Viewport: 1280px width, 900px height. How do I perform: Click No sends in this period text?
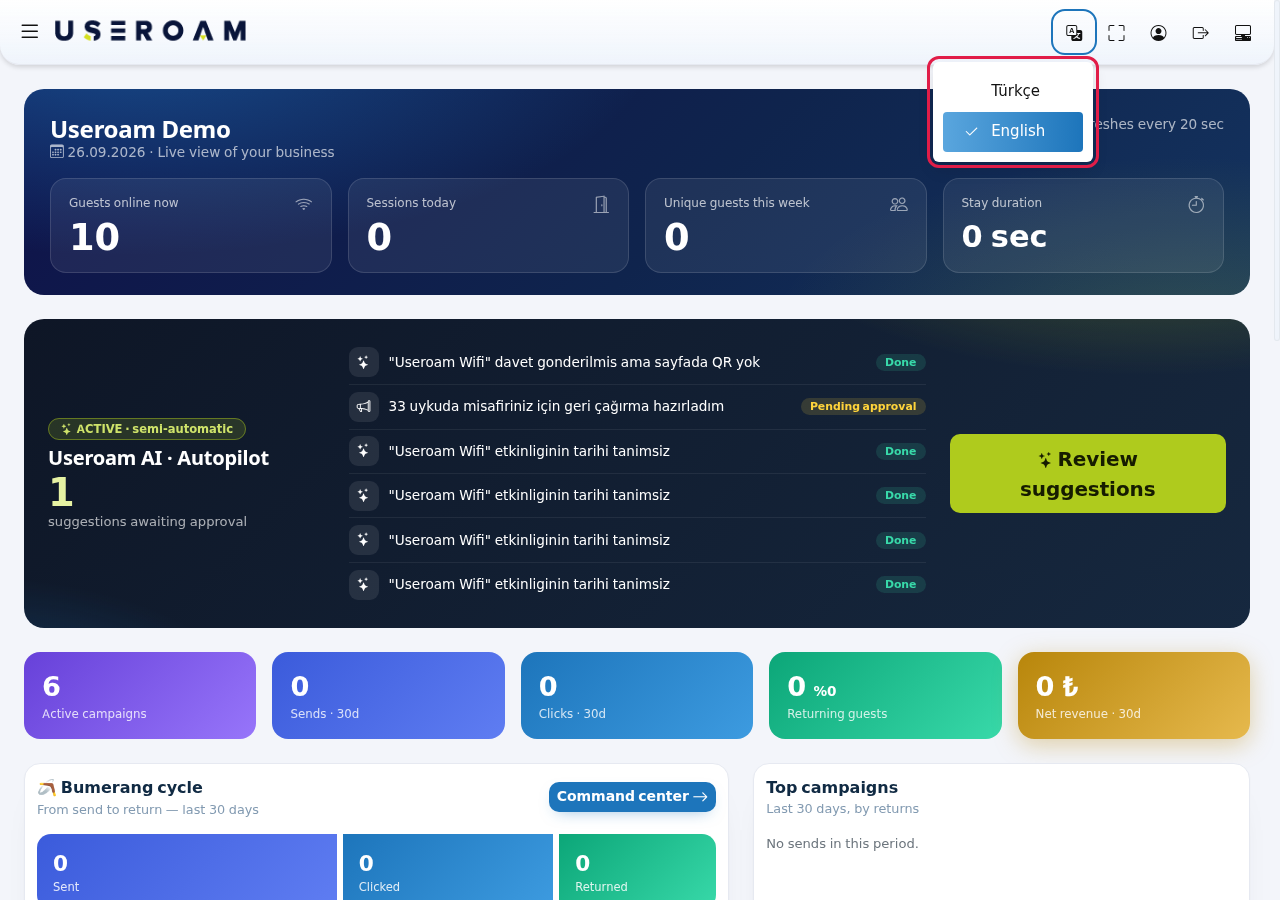point(842,844)
